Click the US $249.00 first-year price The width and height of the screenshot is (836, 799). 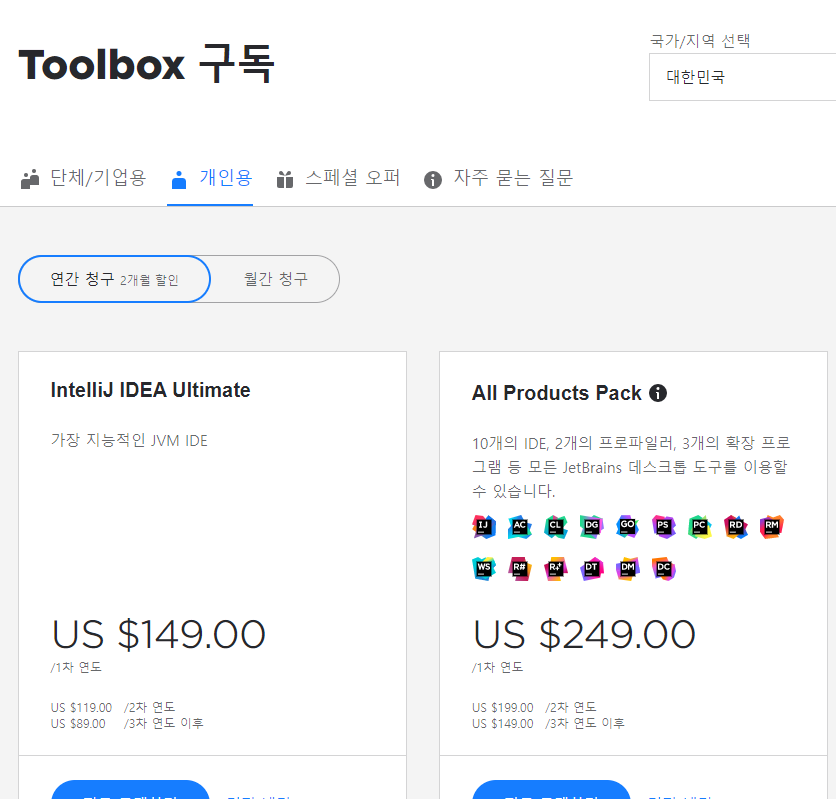[x=584, y=635]
